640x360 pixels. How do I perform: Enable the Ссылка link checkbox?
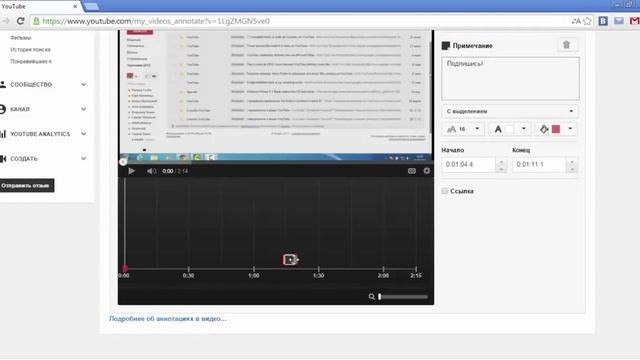[444, 191]
